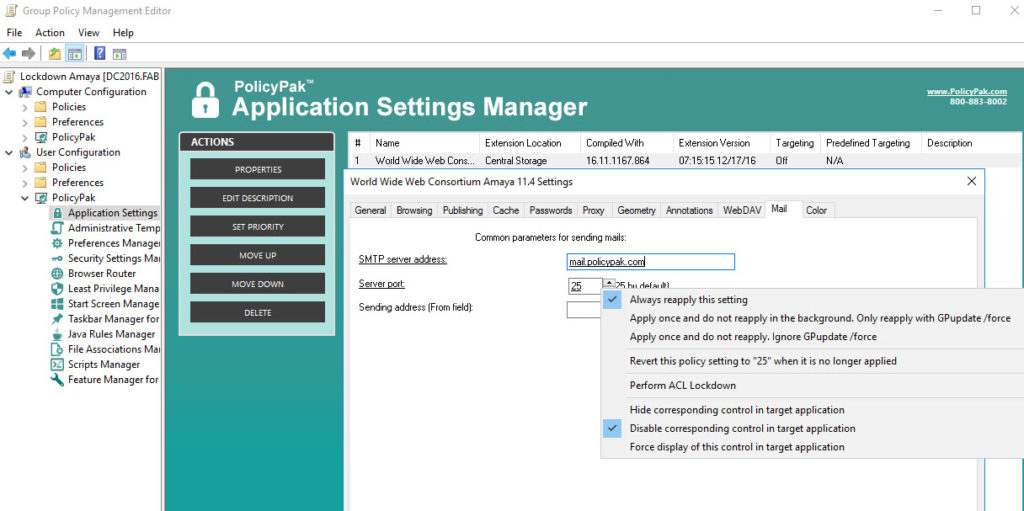Open the Help toolbar icon
The width and height of the screenshot is (1024, 511).
[100, 54]
